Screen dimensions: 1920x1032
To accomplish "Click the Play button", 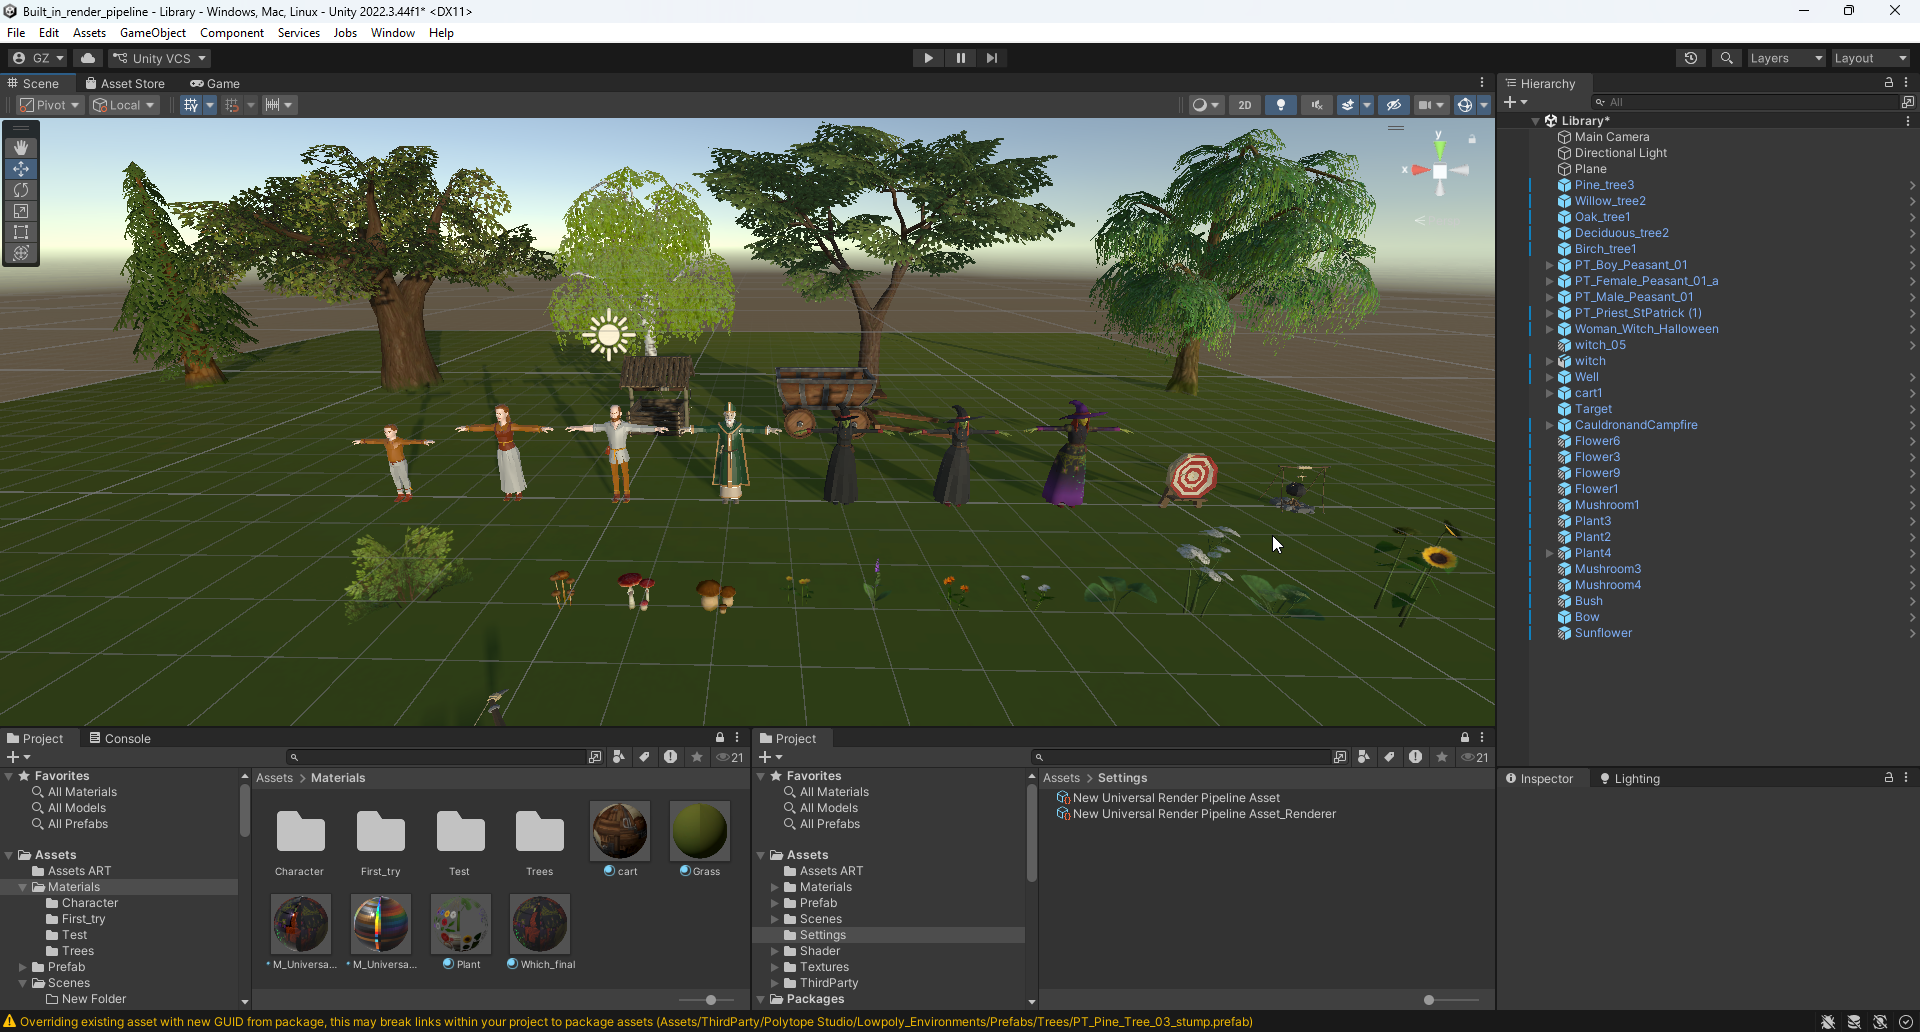I will point(928,58).
